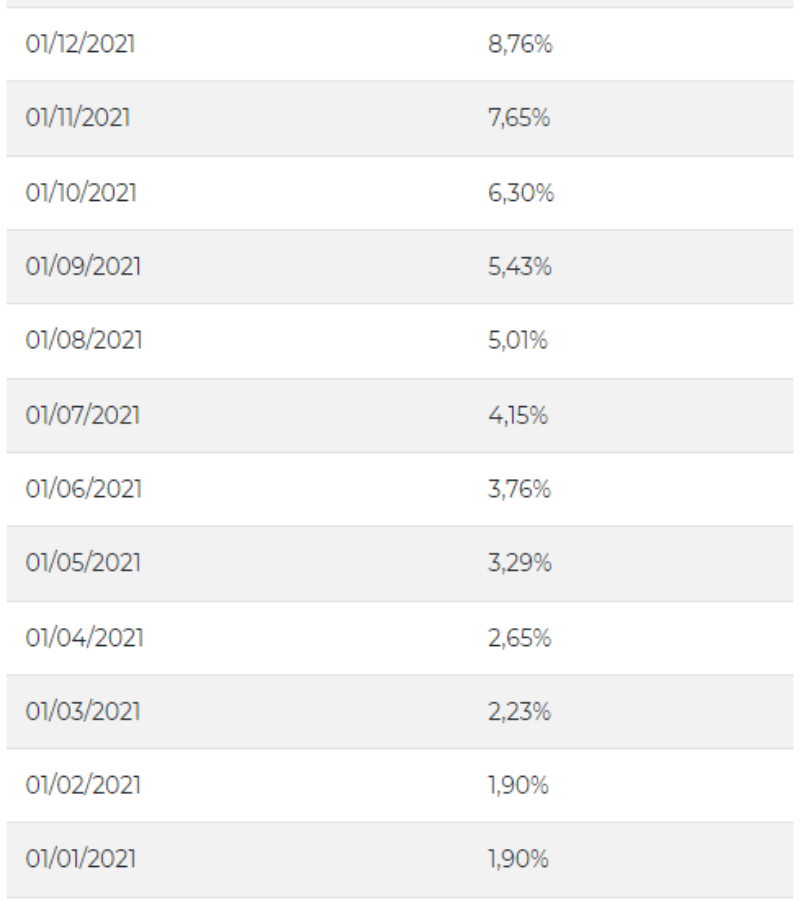
Task: Select the 5,43% rate value
Action: (x=518, y=267)
